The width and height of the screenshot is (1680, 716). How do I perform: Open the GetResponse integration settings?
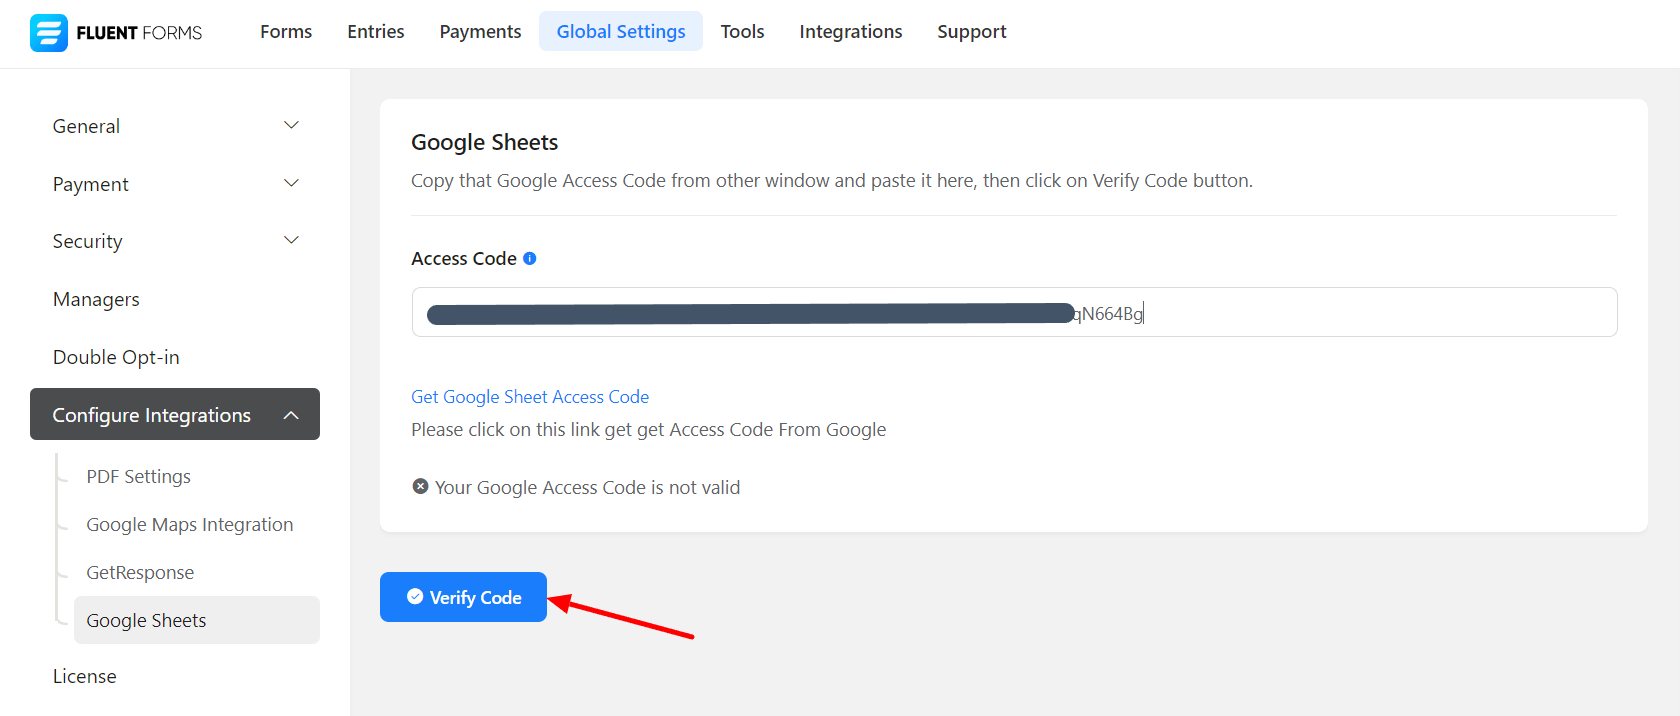pos(140,573)
